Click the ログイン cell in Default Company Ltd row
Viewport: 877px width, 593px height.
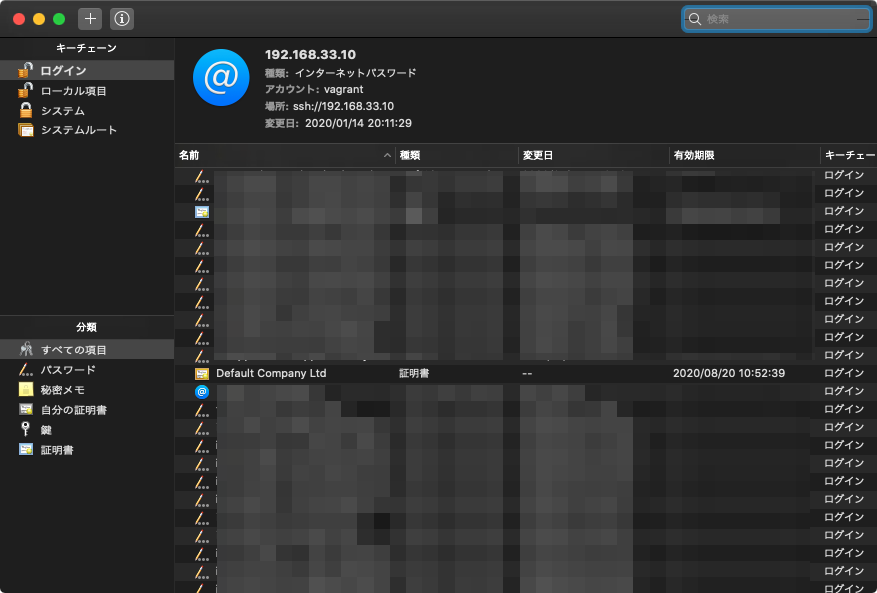pyautogui.click(x=844, y=373)
